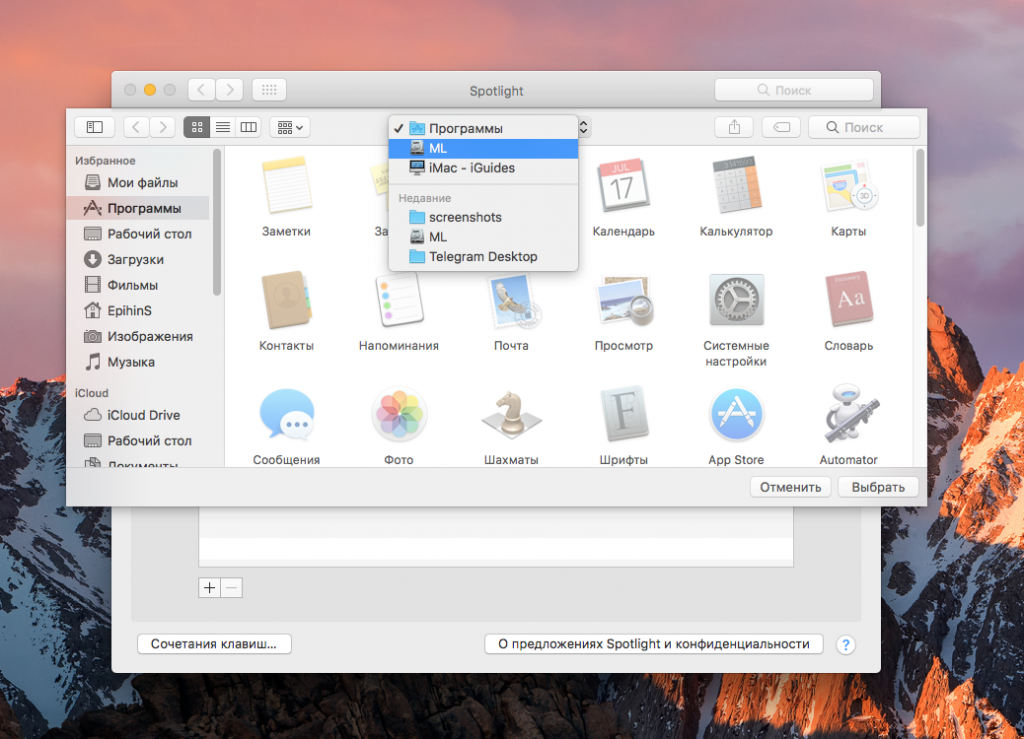Click the location popup stepper arrows

point(584,127)
